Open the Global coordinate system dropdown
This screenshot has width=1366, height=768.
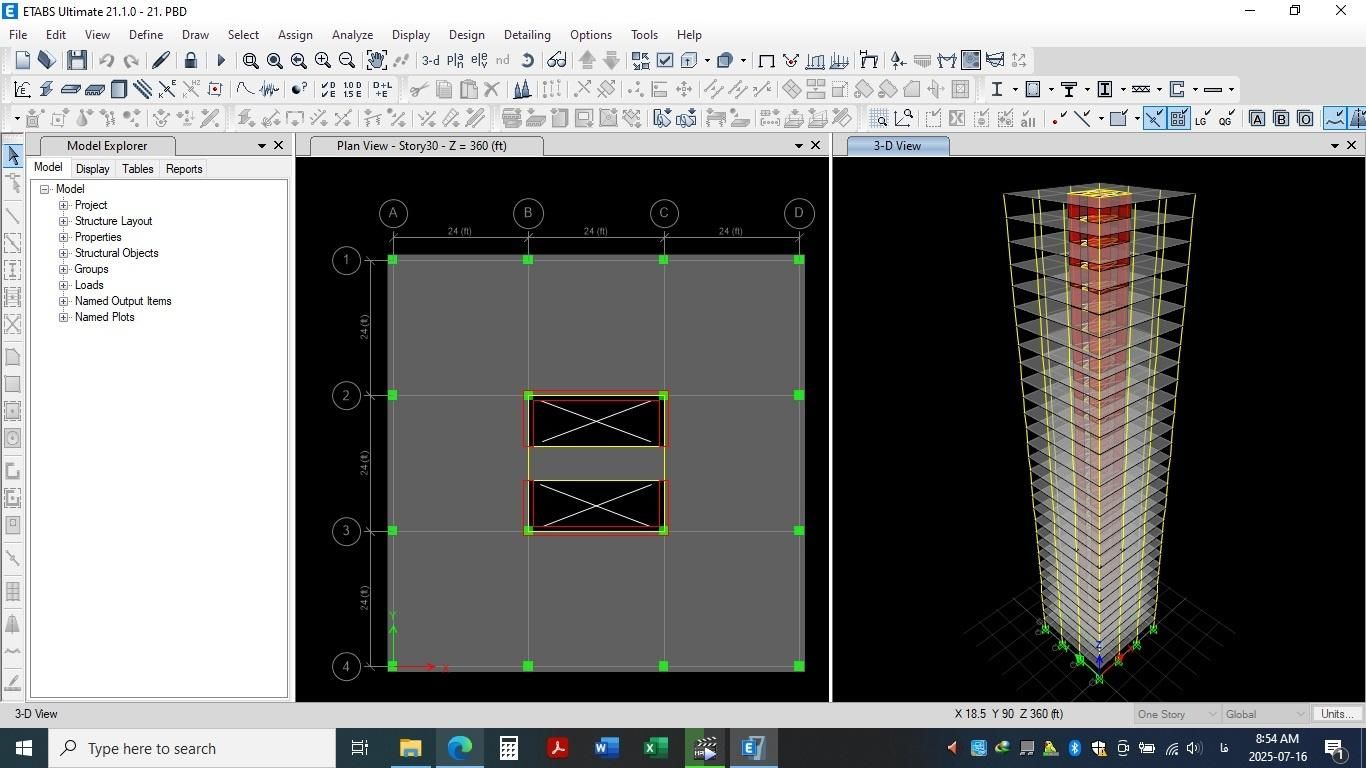point(1265,714)
